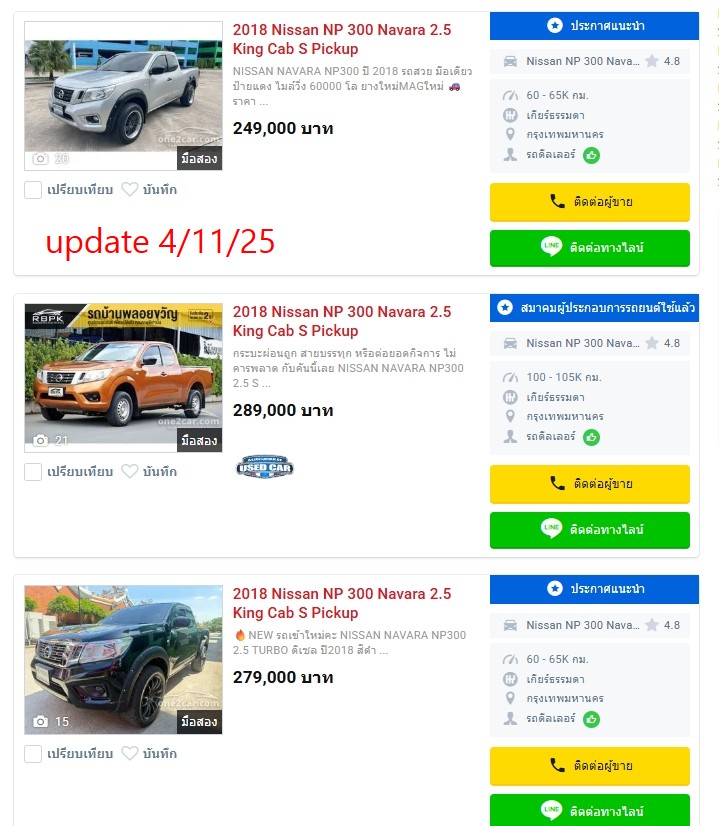Click green thumbs-up dealer badge in third listing
This screenshot has height=826, width=719.
click(592, 719)
